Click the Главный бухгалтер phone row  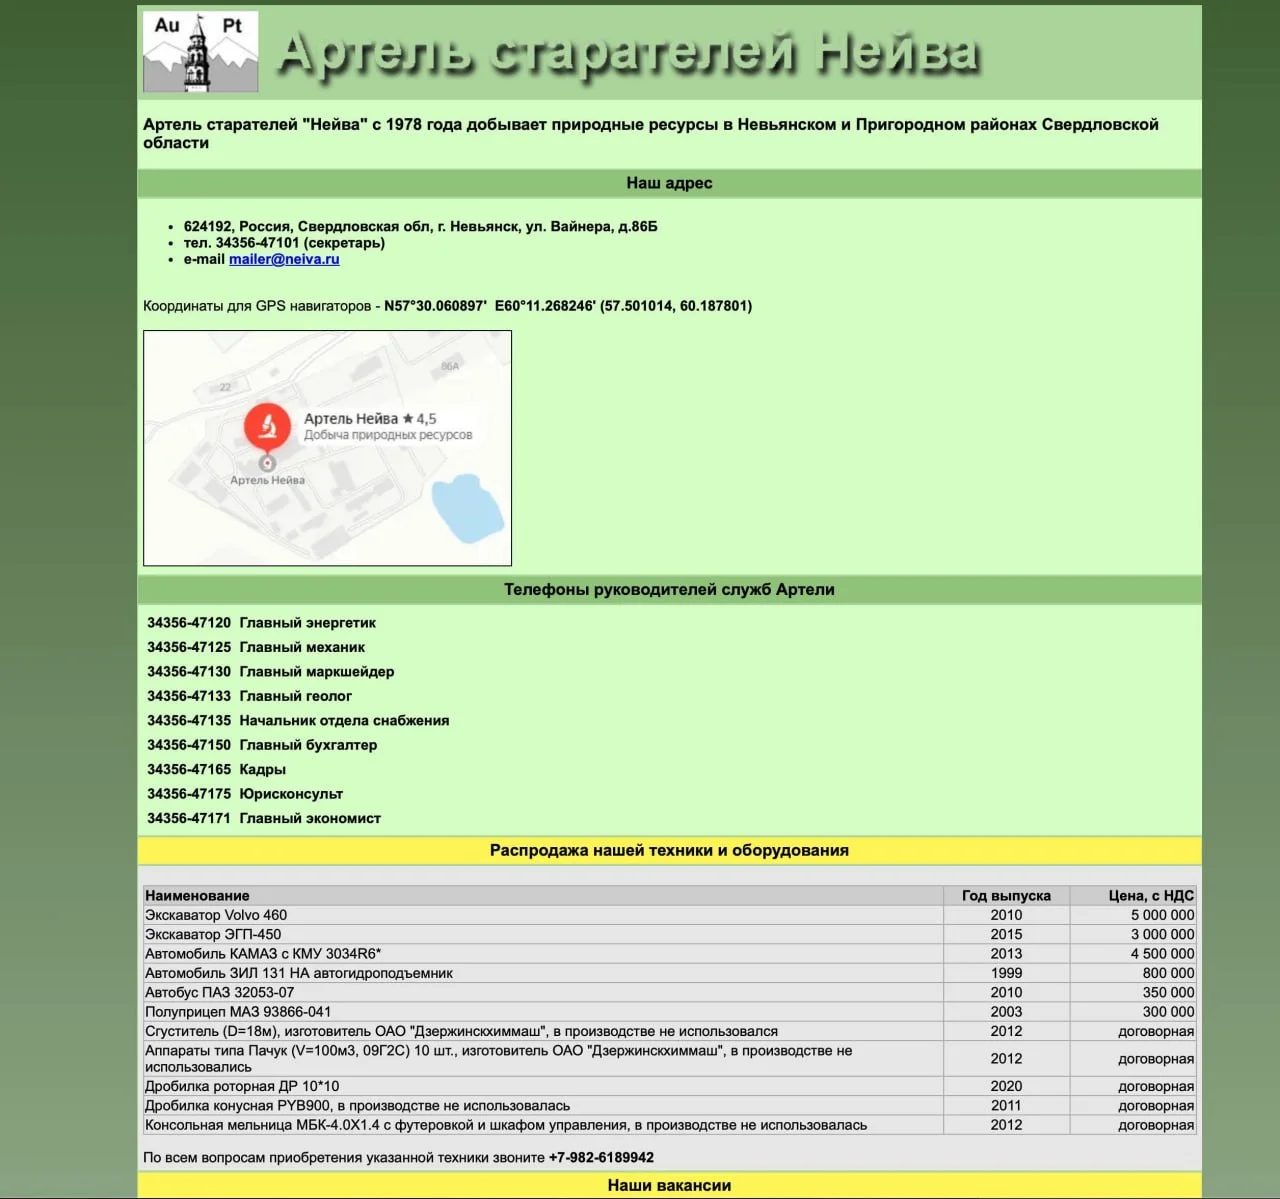pos(262,745)
